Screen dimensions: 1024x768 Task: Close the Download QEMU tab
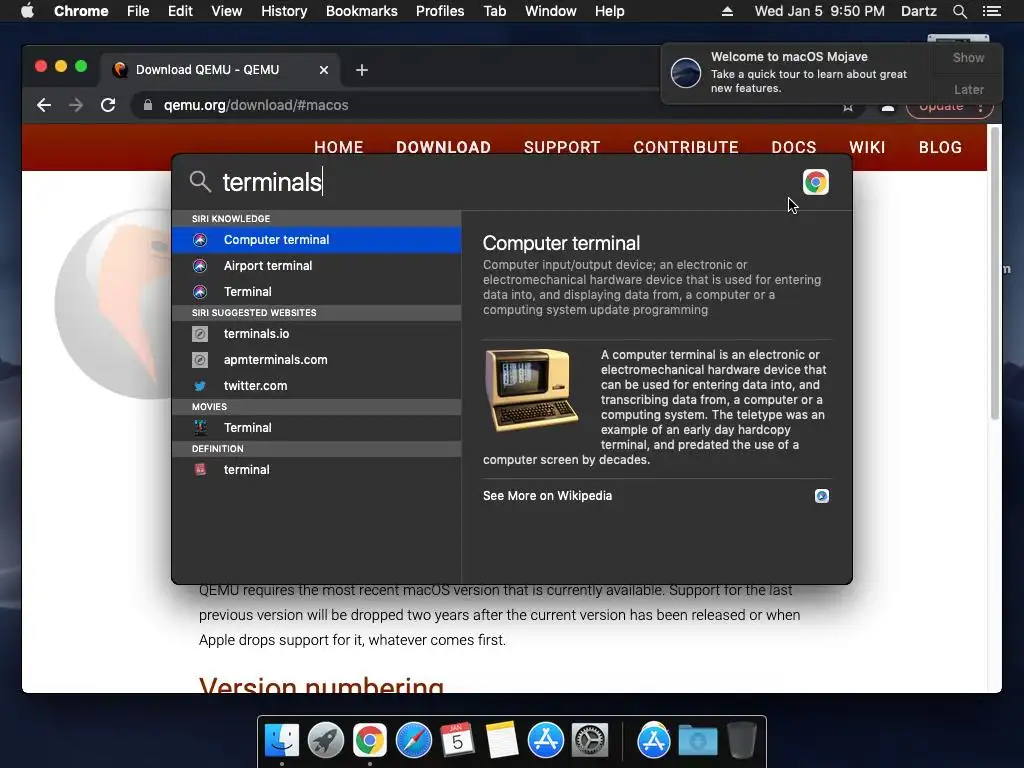tap(323, 70)
